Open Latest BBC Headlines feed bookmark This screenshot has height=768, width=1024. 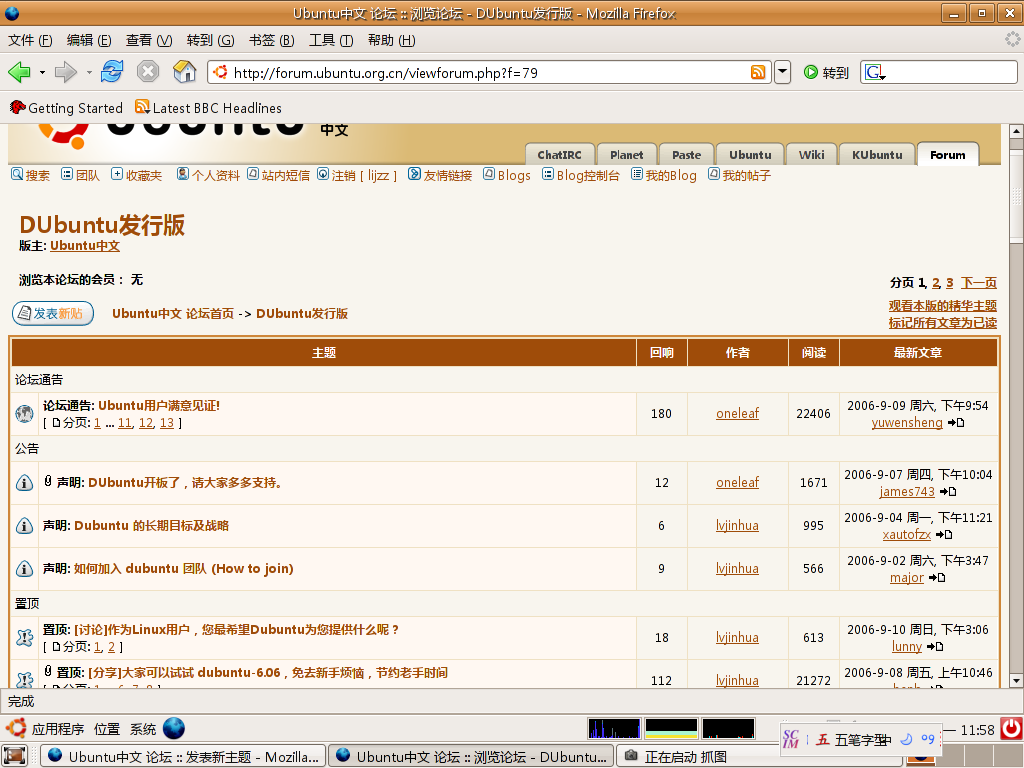[x=208, y=108]
